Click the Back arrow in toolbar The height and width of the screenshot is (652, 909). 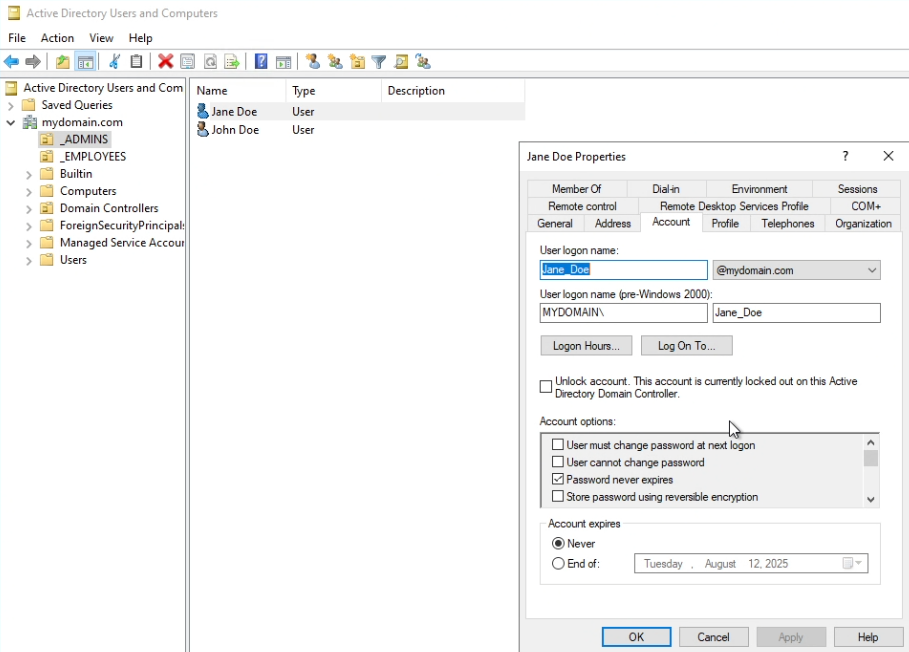coord(11,61)
